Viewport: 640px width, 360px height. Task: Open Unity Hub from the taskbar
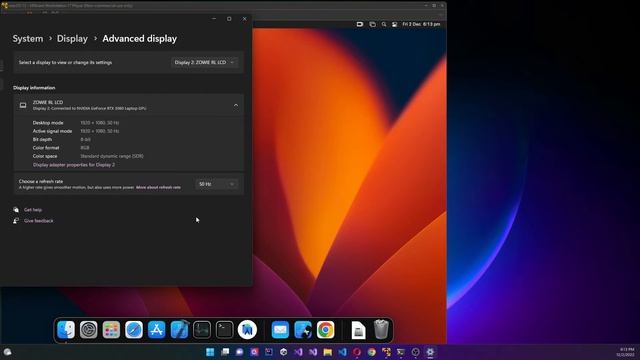284,352
